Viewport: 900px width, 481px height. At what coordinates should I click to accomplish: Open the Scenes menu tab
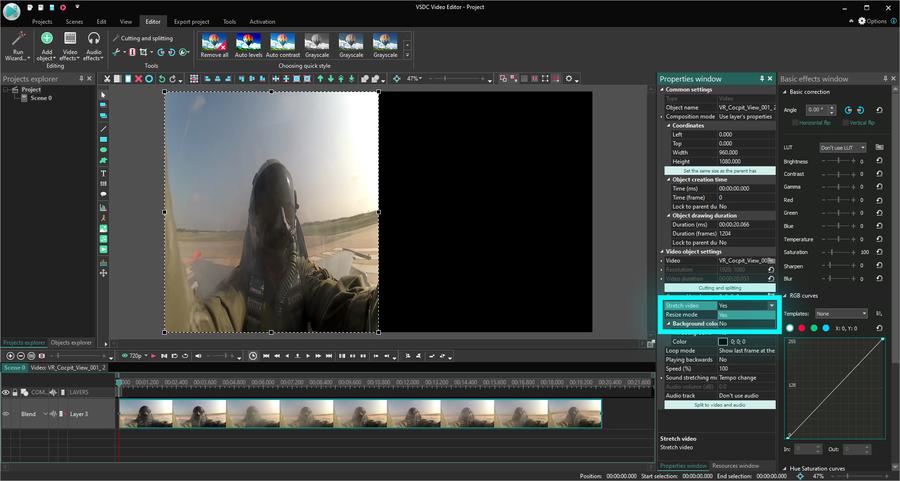(74, 21)
